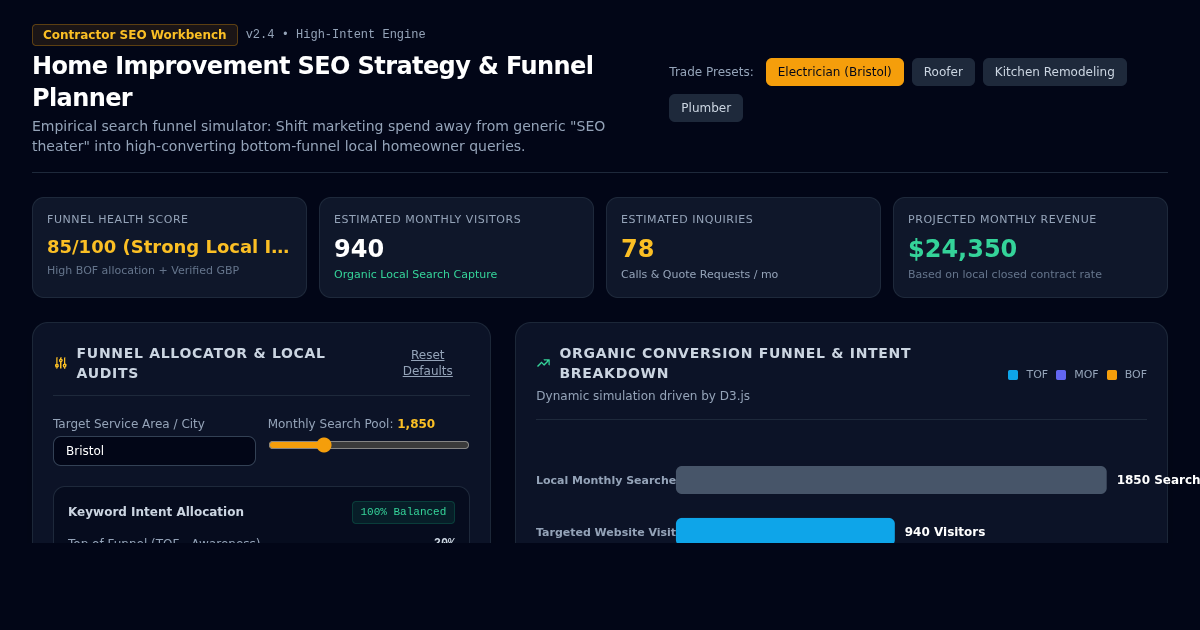1200x630 pixels.
Task: Click into the Target Service Area city field
Action: (154, 451)
